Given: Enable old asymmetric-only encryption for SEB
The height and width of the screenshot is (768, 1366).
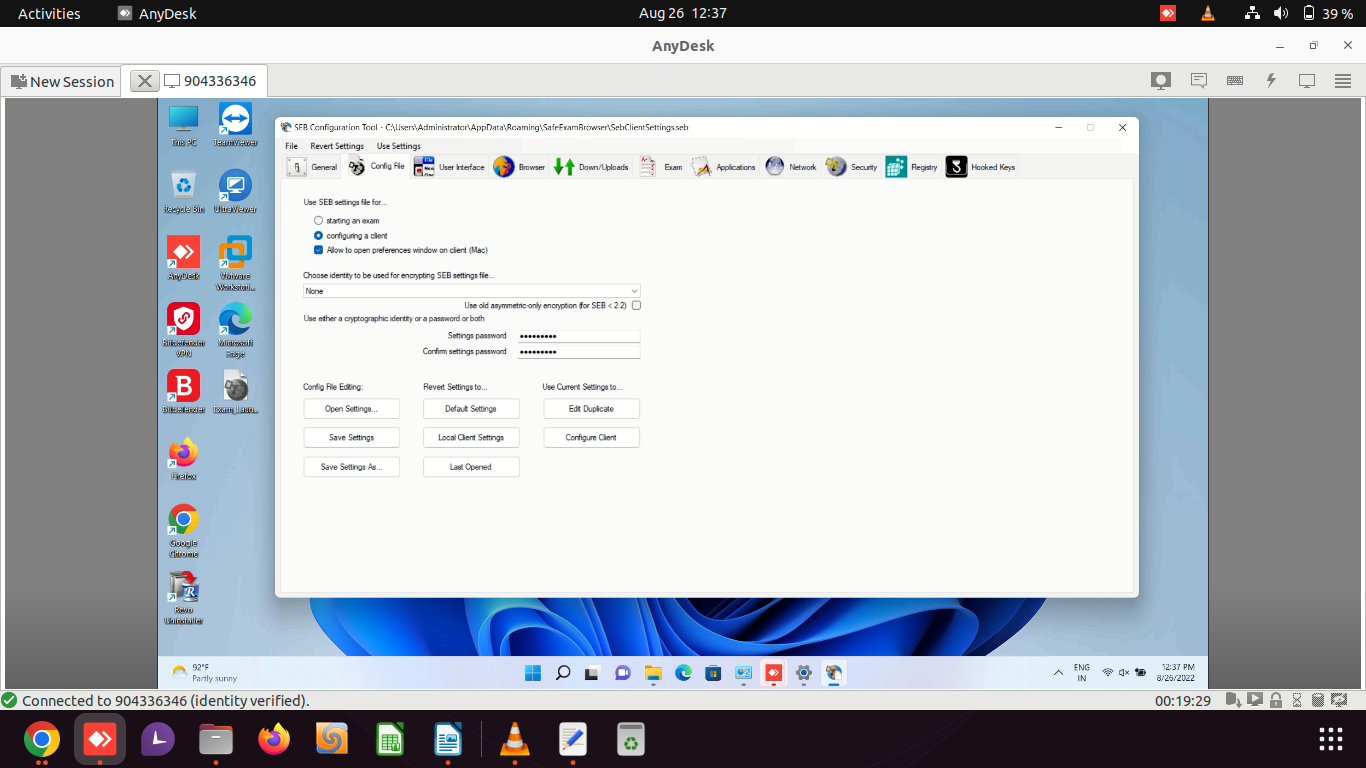Looking at the screenshot, I should (x=637, y=305).
